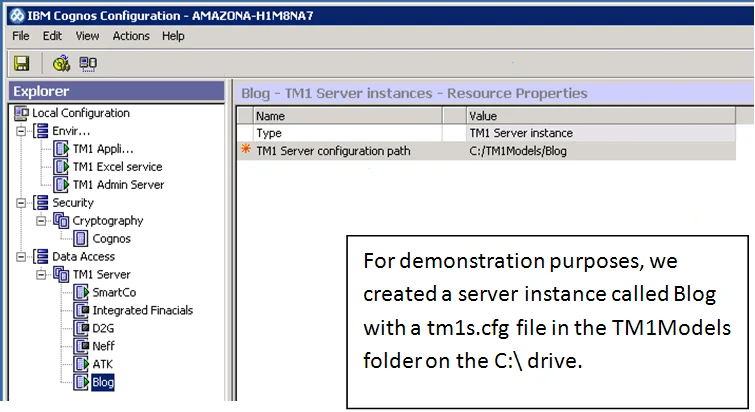Select the Cognos item under Cryptography
The height and width of the screenshot is (412, 755).
coord(111,239)
